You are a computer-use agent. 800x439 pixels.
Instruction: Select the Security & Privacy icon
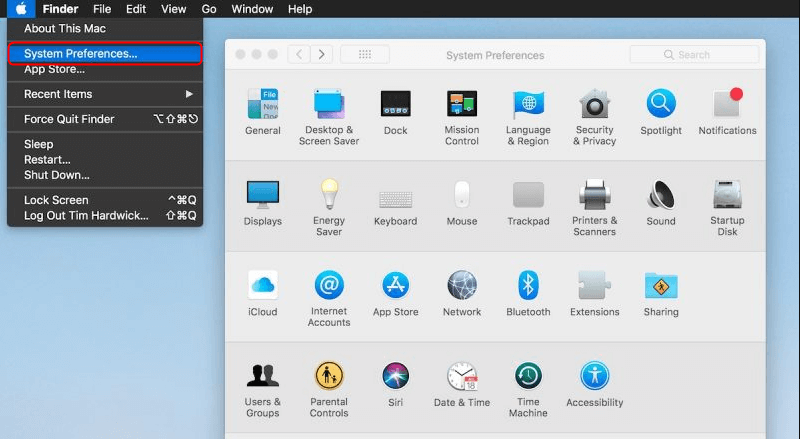pos(595,104)
